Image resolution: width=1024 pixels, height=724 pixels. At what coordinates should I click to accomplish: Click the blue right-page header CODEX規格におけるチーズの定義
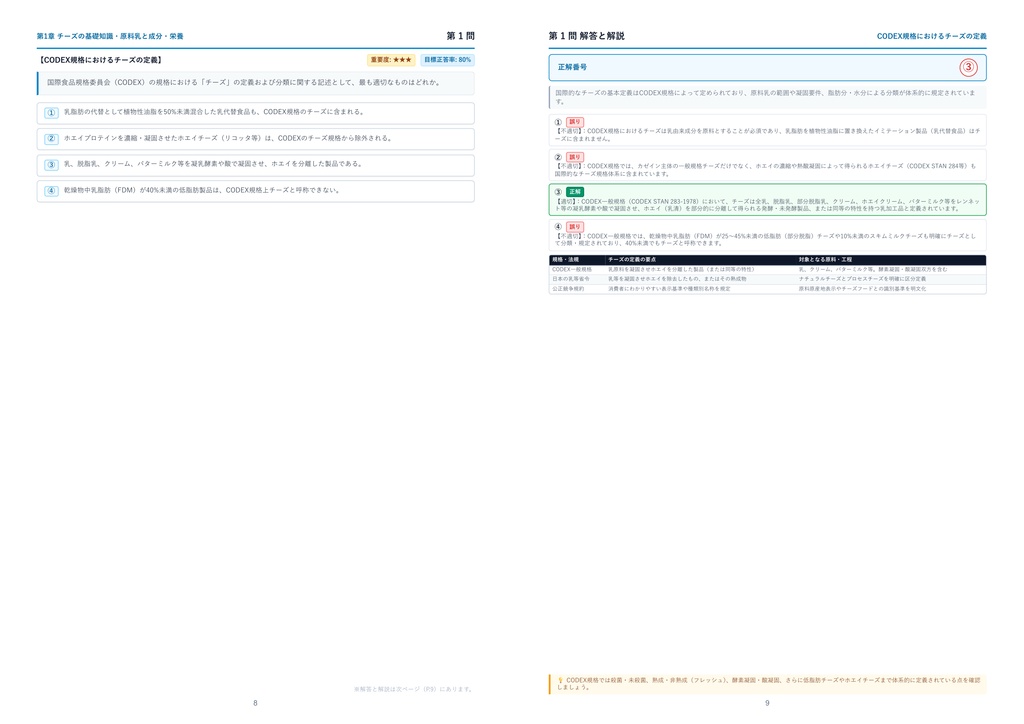931,37
